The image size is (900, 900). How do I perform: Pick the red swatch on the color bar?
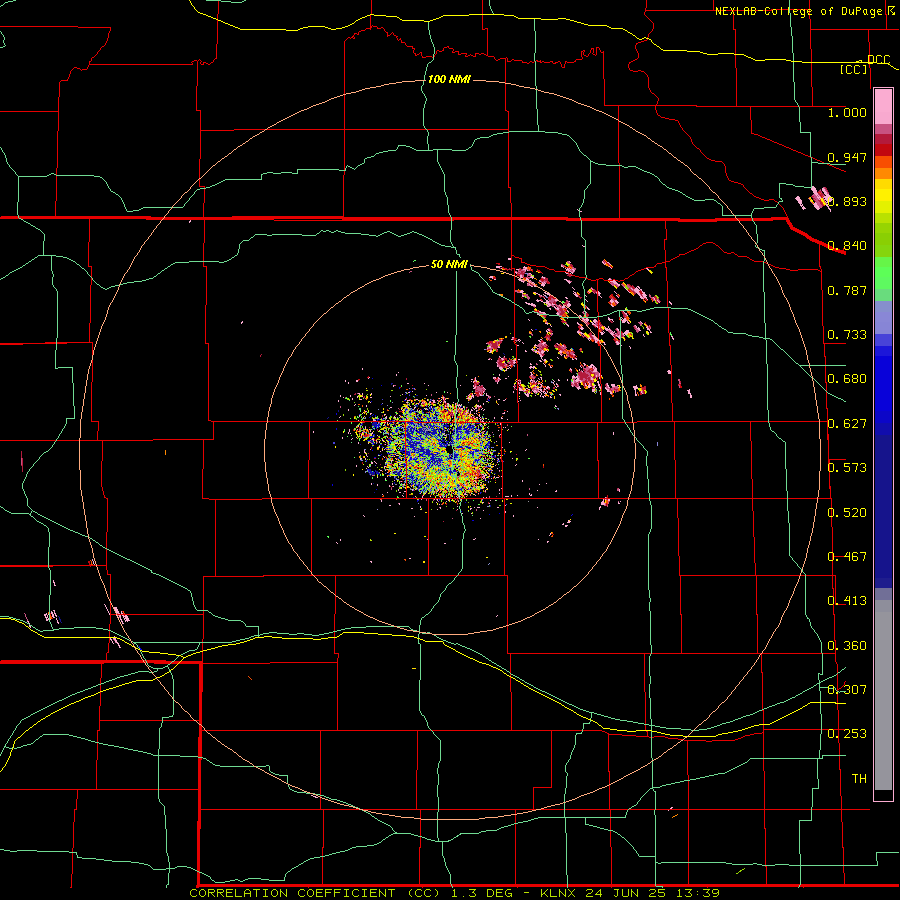pyautogui.click(x=883, y=150)
